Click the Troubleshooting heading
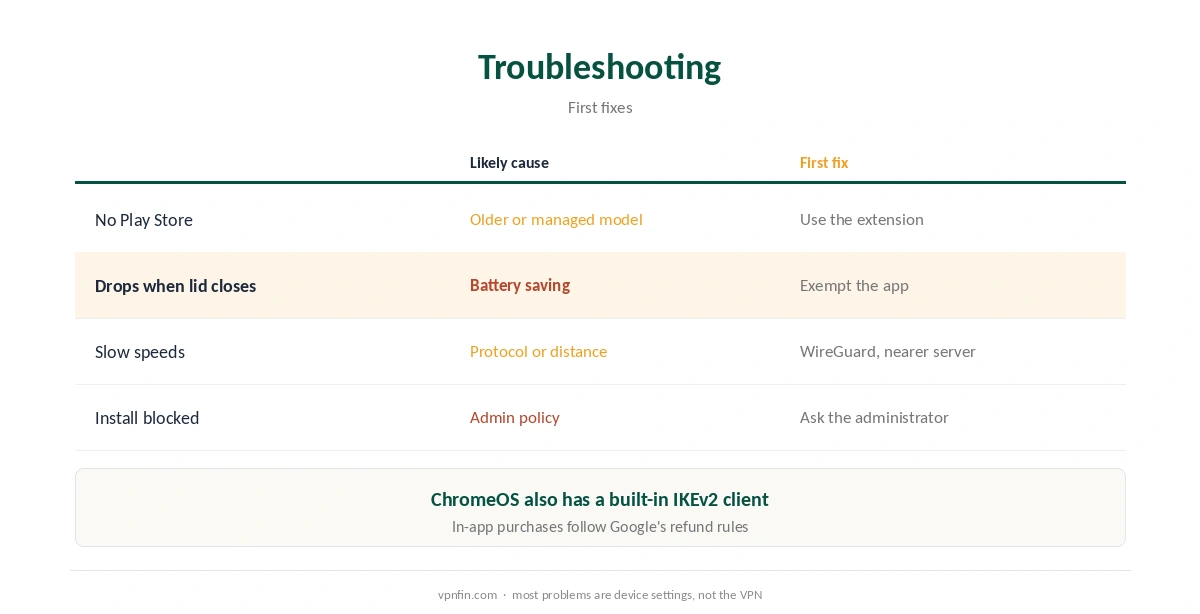The height and width of the screenshot is (614, 1200). (x=599, y=67)
